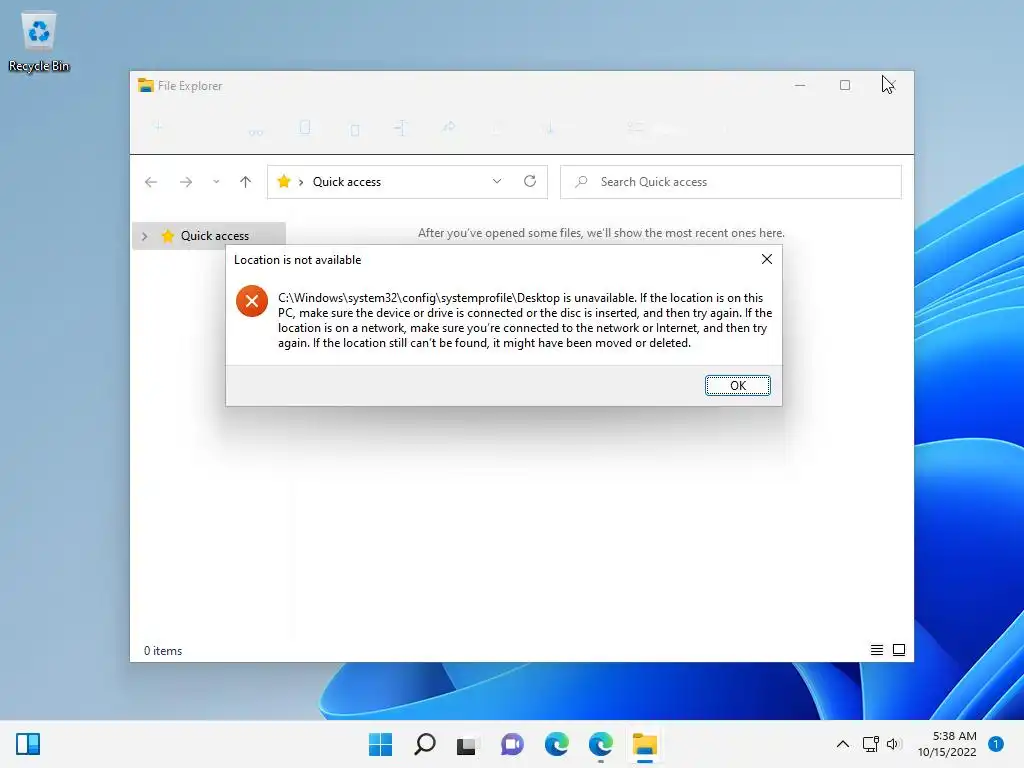Click the faded Rename toolbar icon
The height and width of the screenshot is (768, 1024).
[x=401, y=127]
